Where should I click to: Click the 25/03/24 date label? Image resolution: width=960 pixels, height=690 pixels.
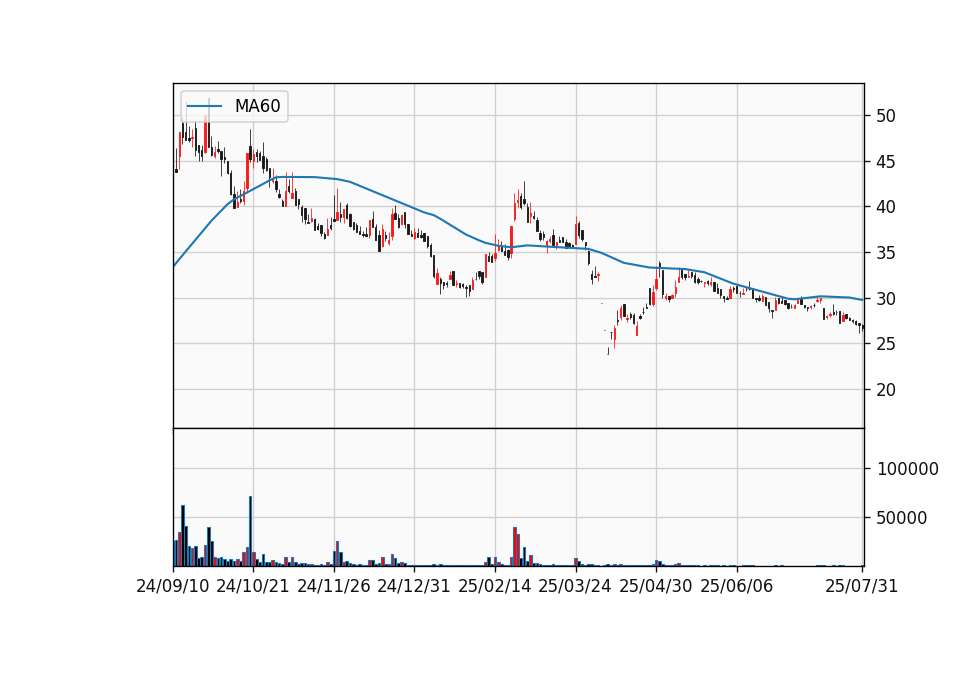click(x=575, y=586)
